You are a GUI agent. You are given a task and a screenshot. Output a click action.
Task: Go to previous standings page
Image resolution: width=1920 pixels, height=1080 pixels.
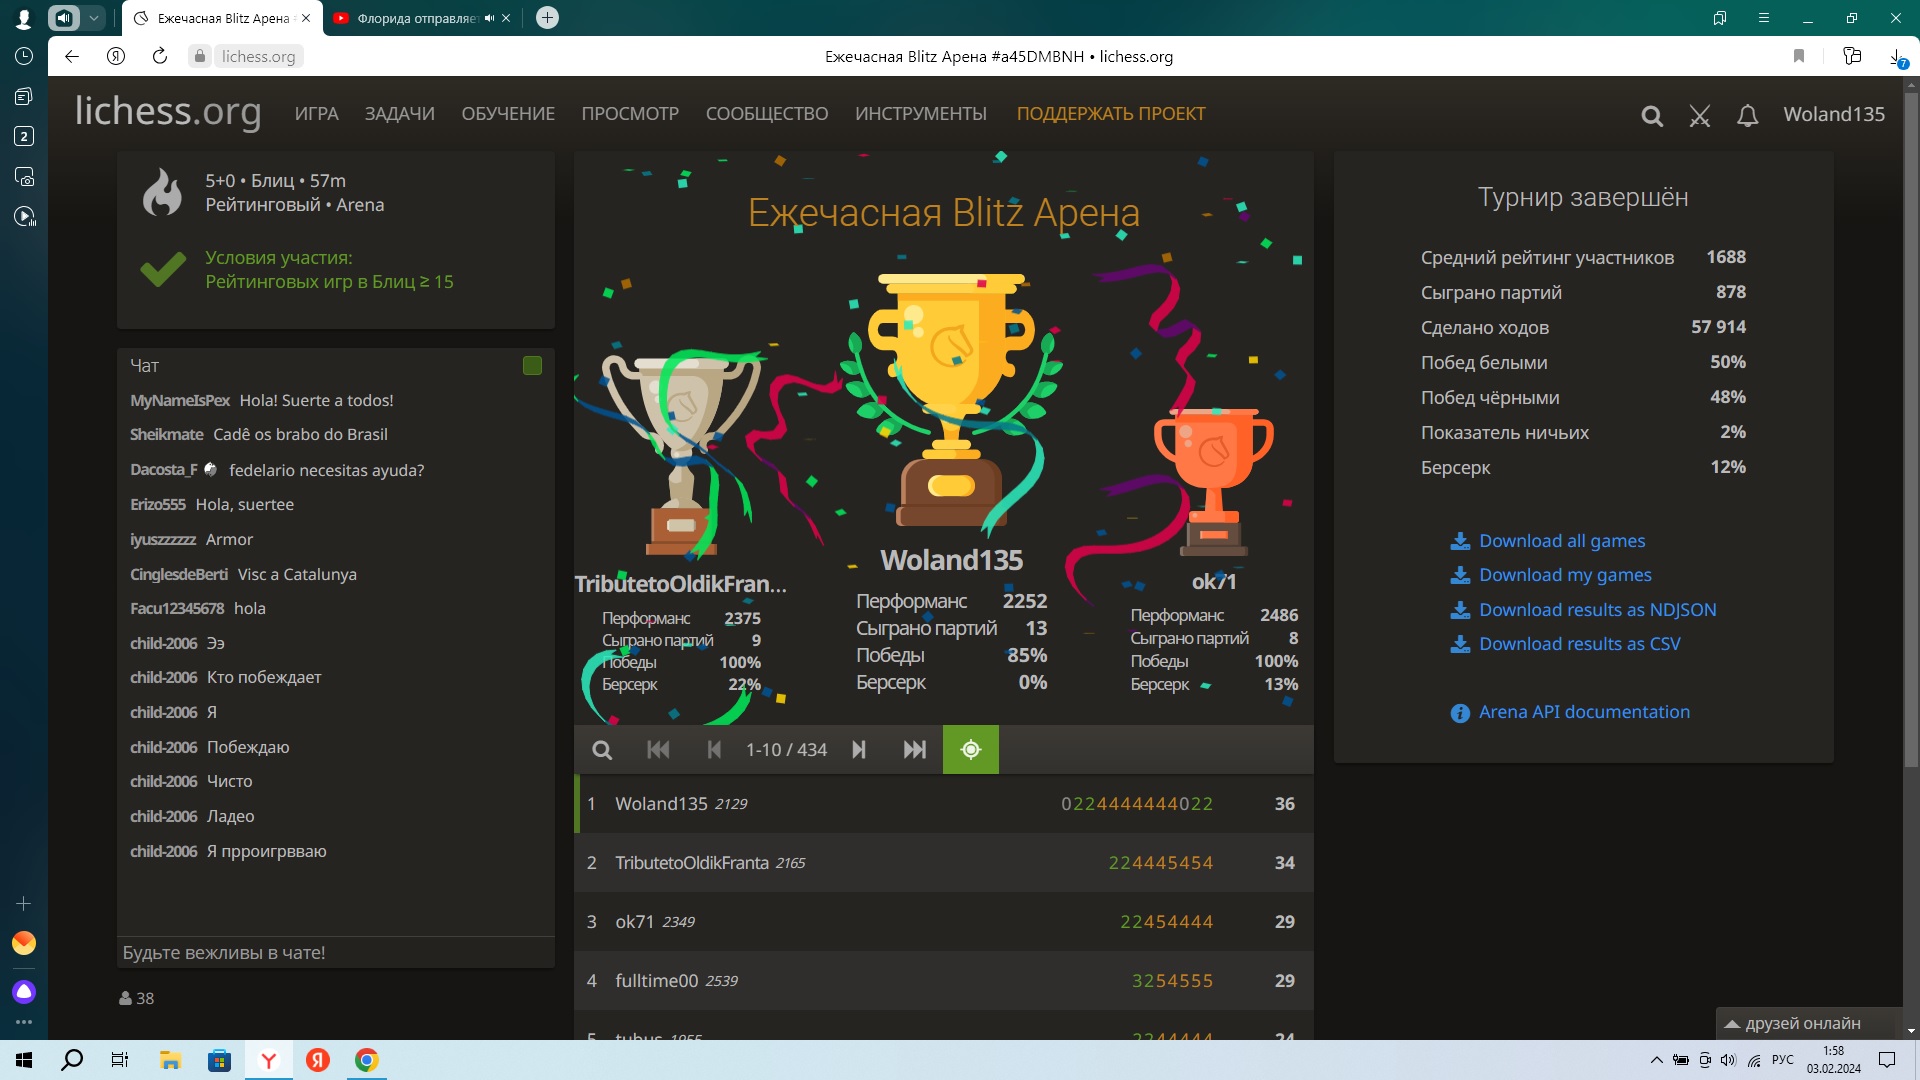click(x=714, y=750)
